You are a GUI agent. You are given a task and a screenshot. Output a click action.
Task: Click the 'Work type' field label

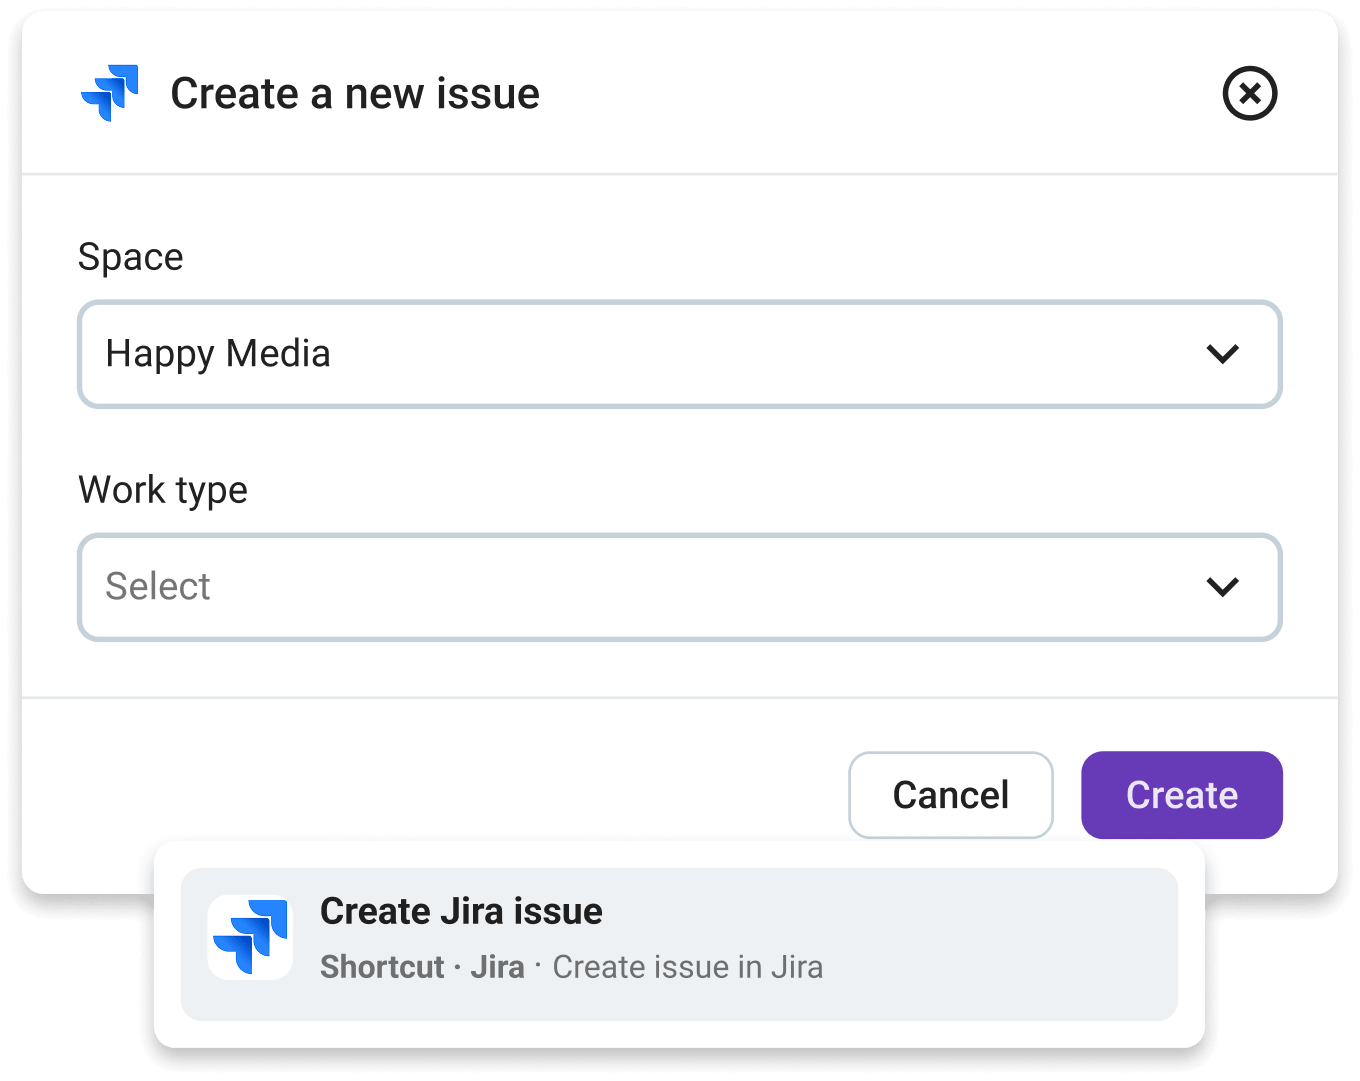point(163,491)
